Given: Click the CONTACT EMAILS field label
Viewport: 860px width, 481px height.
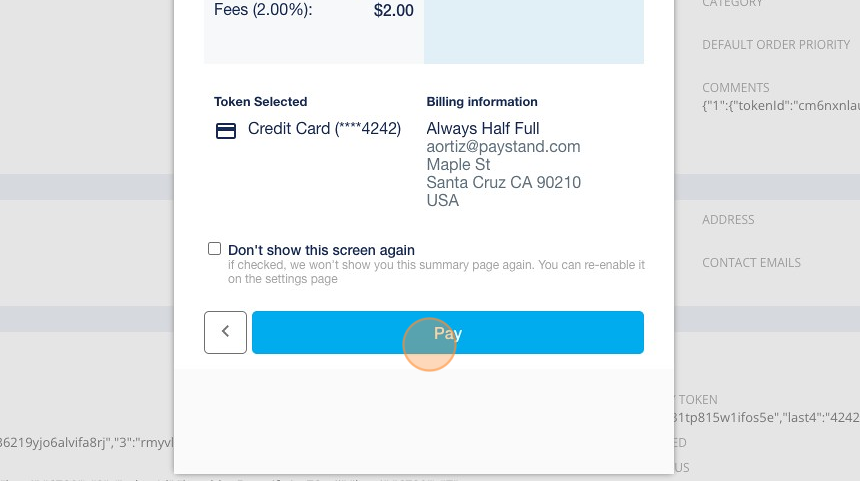Looking at the screenshot, I should tap(751, 263).
